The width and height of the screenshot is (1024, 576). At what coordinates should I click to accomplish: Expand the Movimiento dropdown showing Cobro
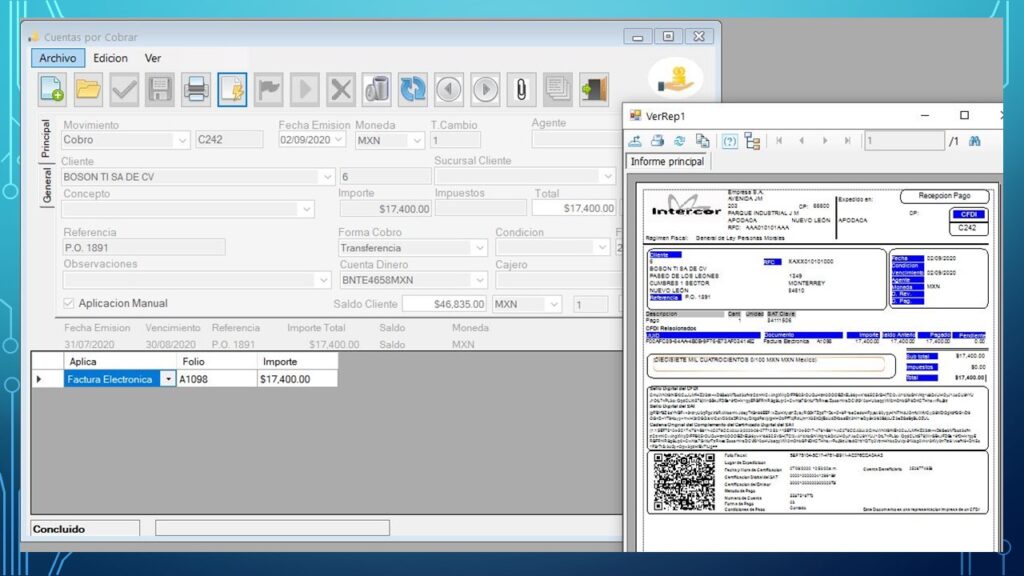[181, 140]
